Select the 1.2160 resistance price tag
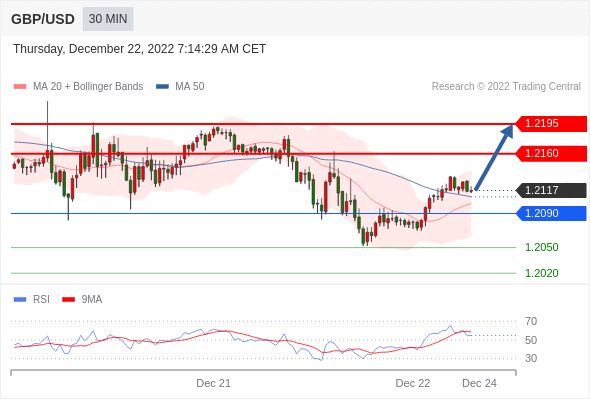Screen dimensions: 590x400 pos(551,154)
